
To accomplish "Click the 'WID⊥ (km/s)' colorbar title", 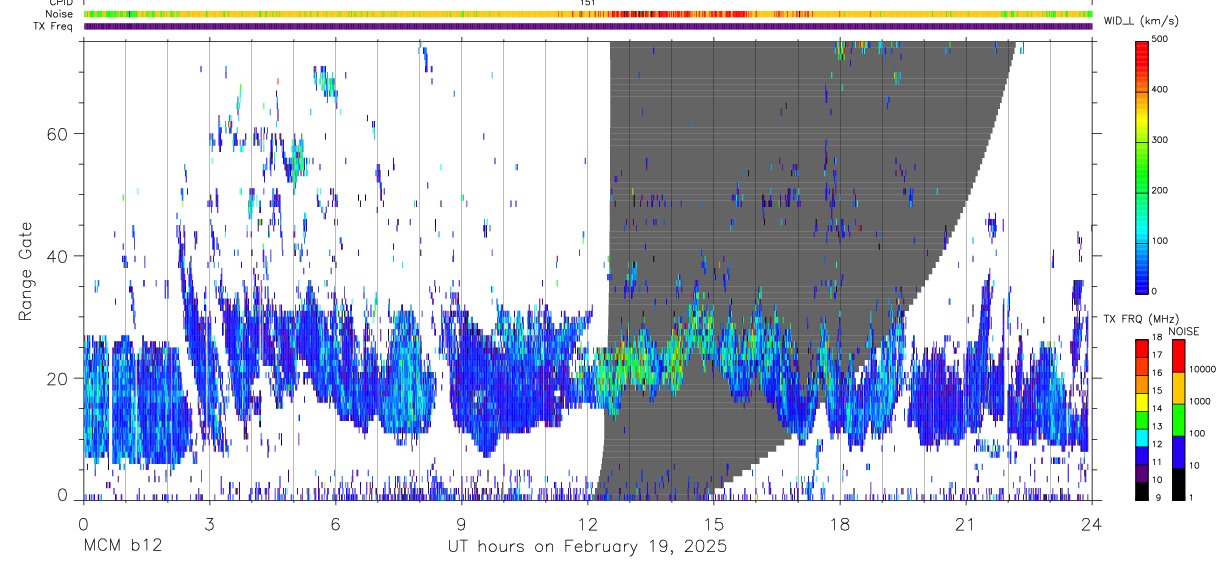I will point(1143,21).
